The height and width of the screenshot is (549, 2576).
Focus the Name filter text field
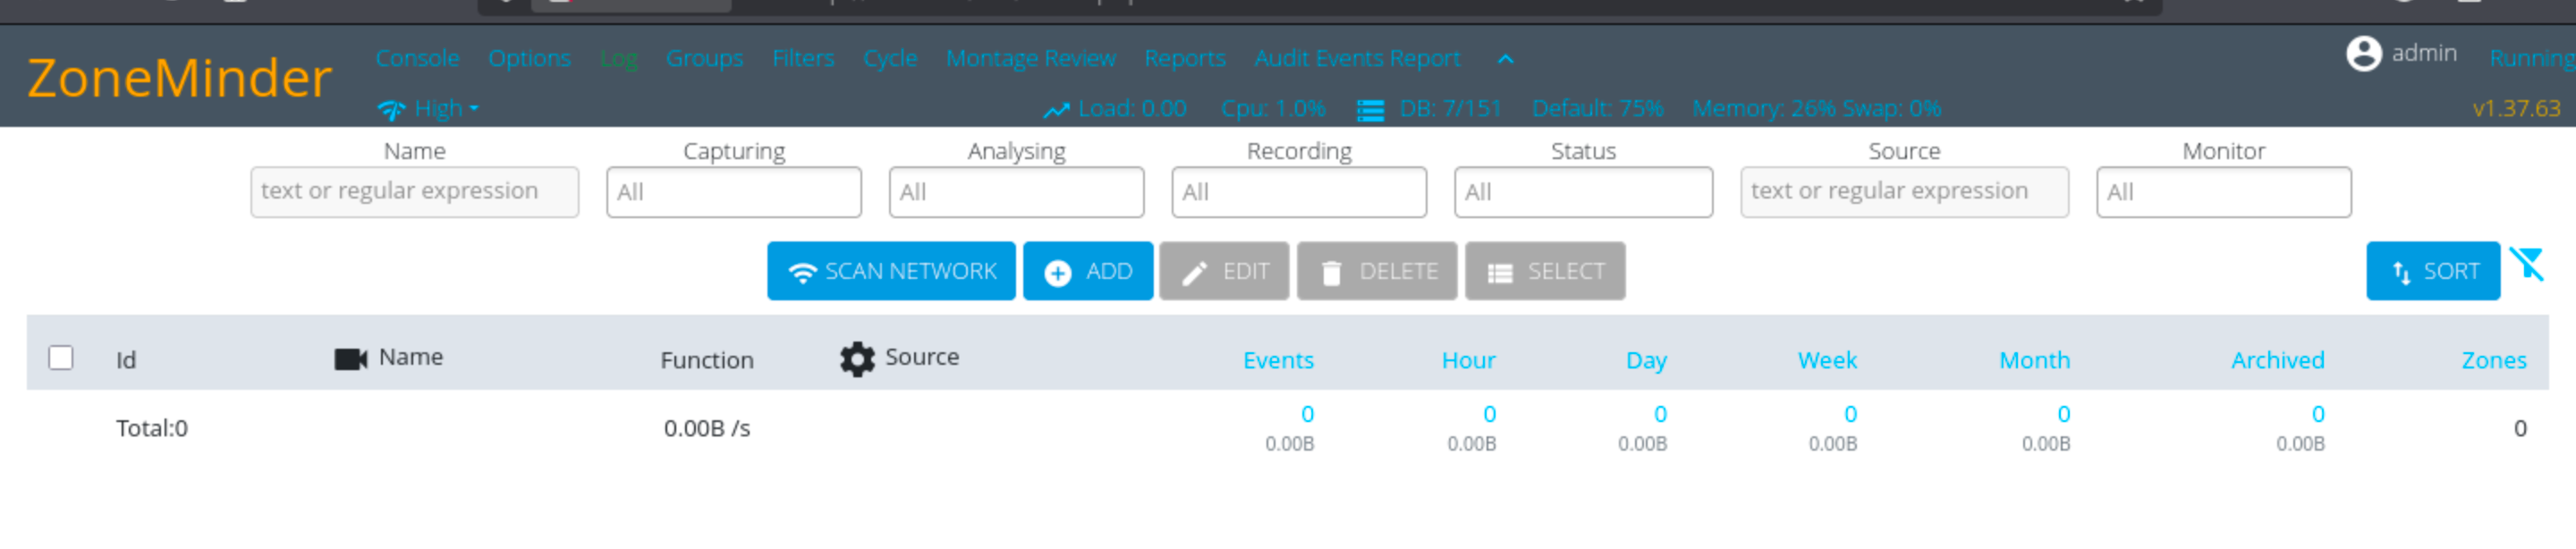(414, 192)
